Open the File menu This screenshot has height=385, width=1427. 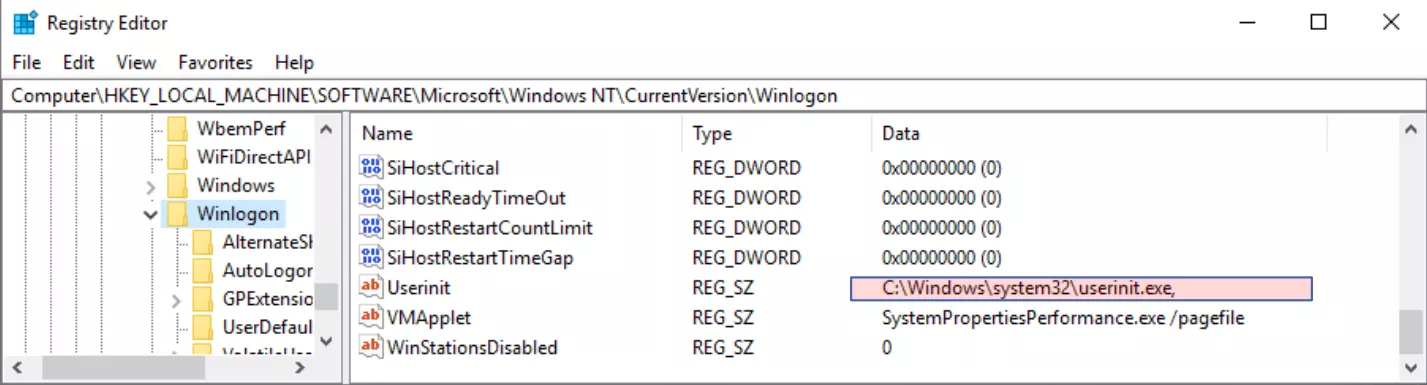(27, 62)
